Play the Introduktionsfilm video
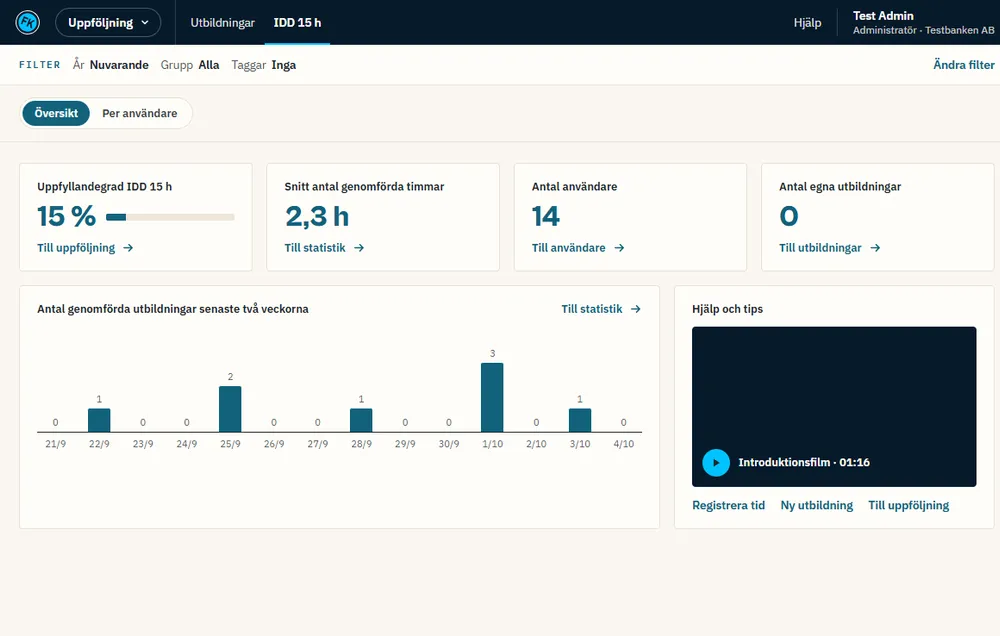 point(716,462)
